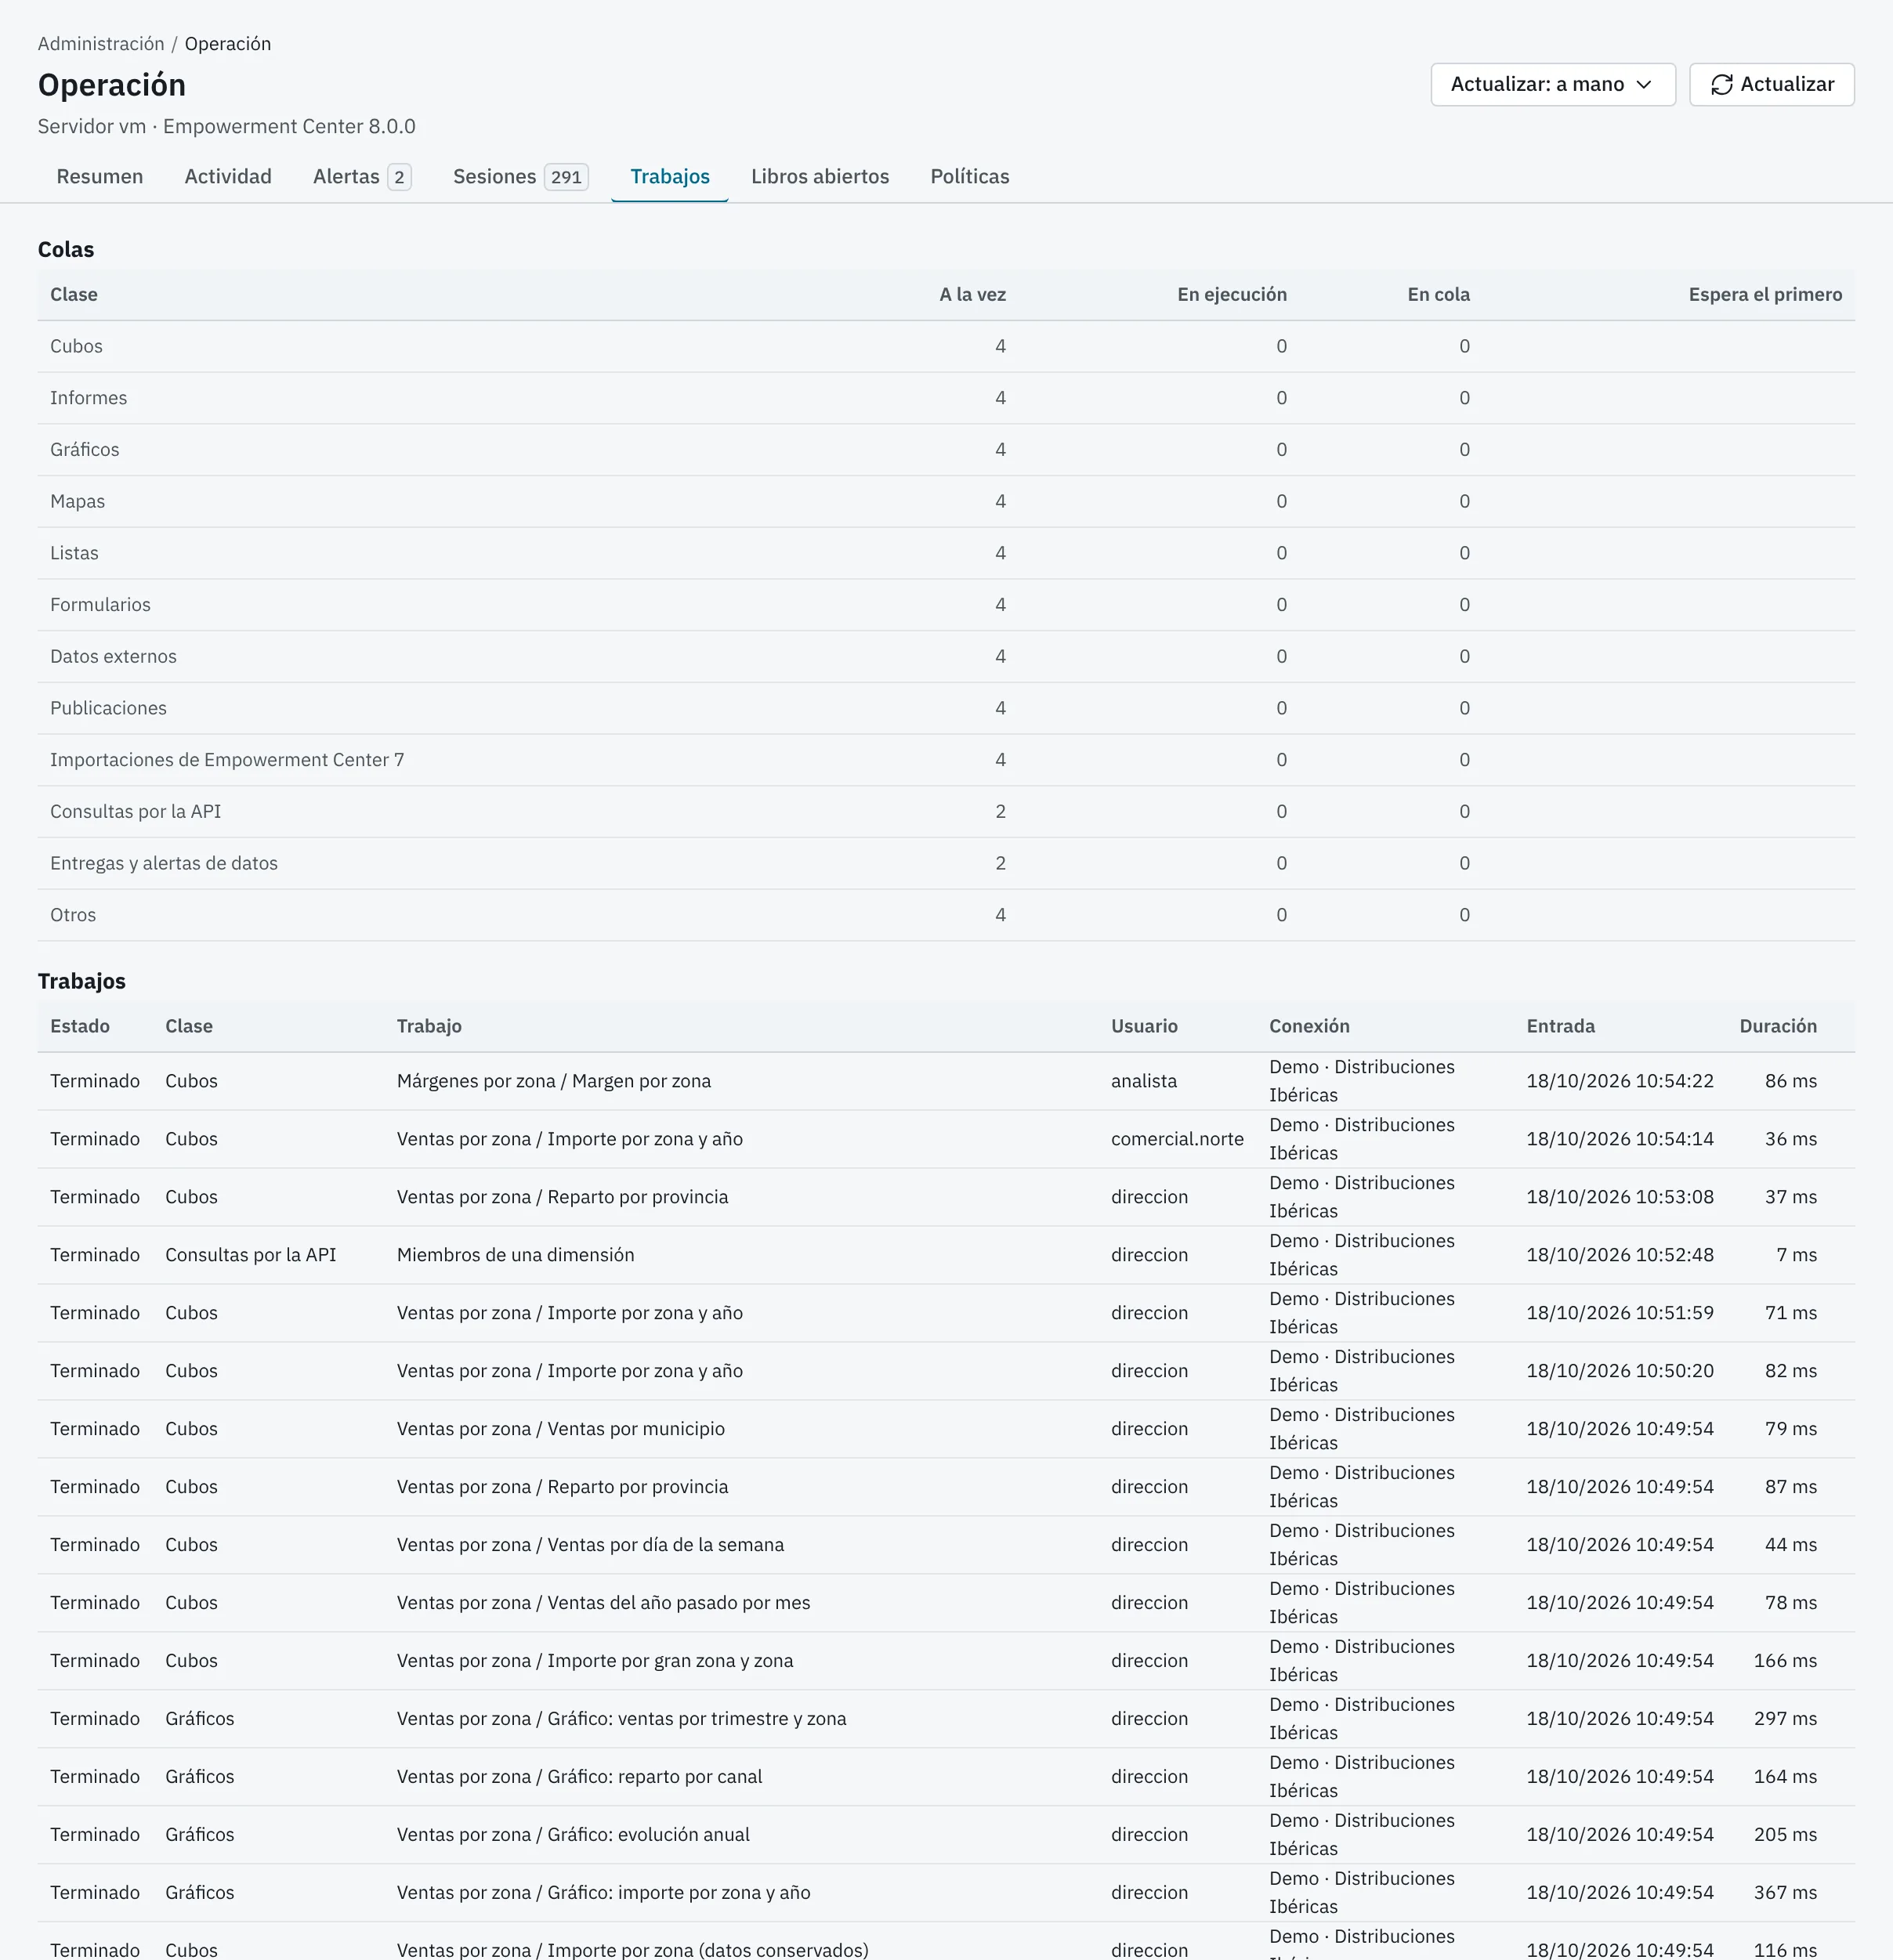Select job 'Importe por gran zona y zona'
Screen dimensions: 1893x1960
[946, 1661]
